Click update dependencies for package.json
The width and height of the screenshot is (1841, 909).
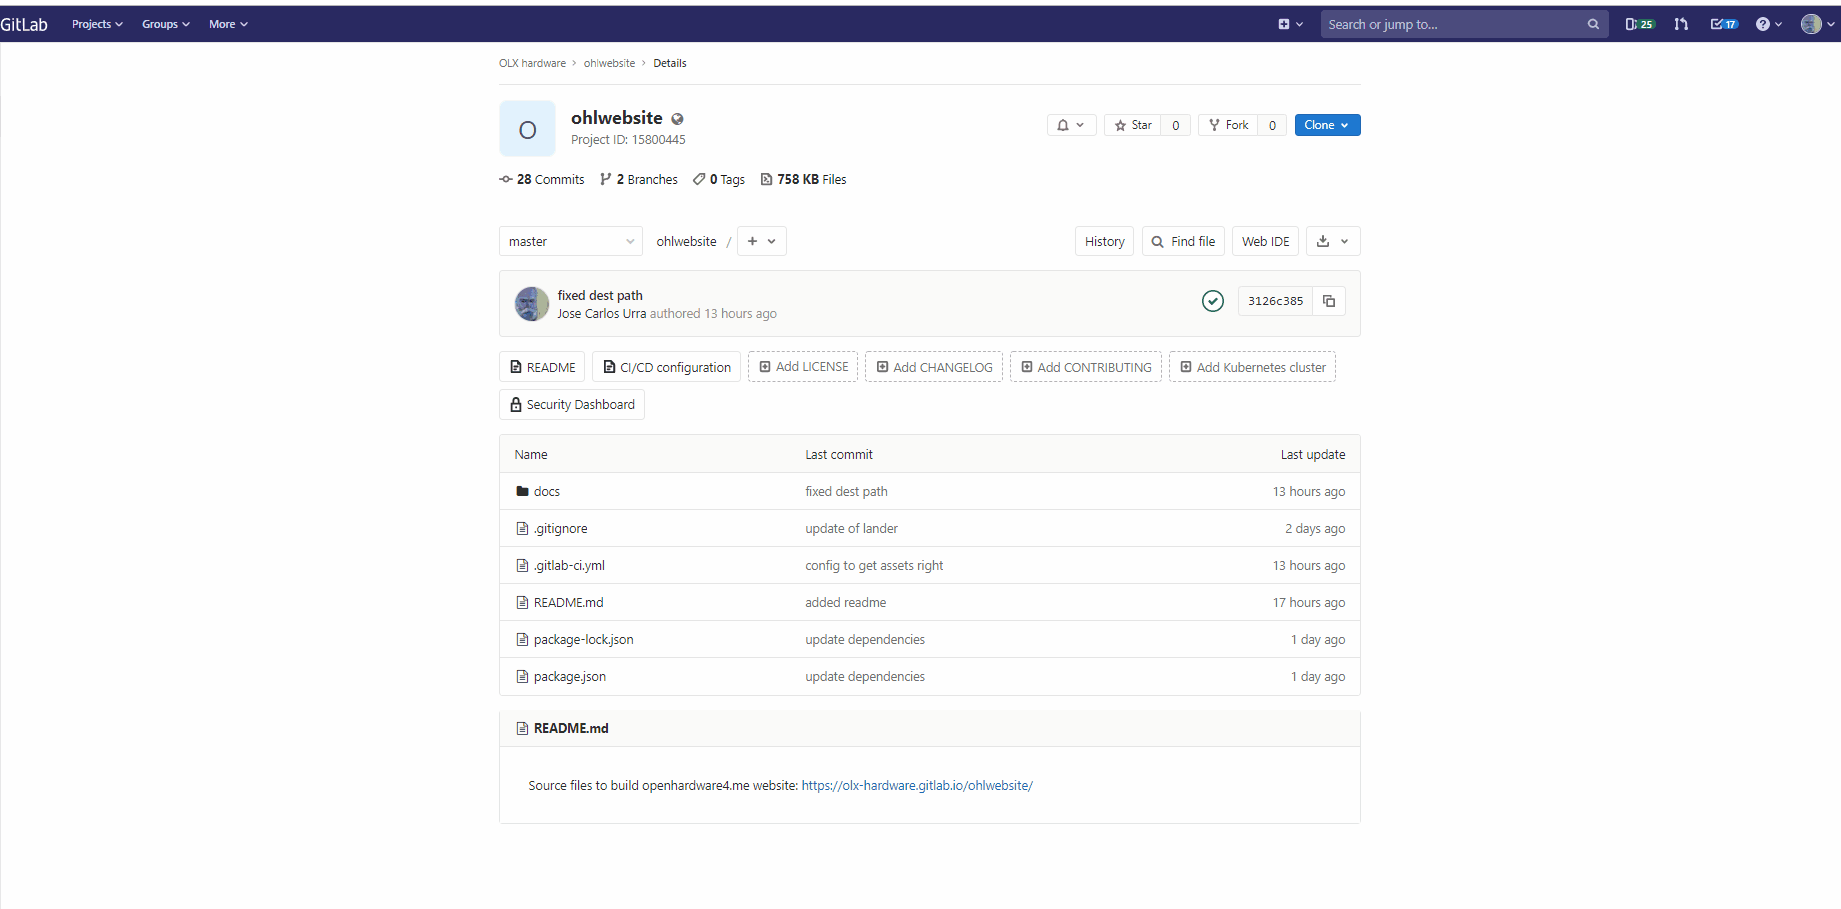coord(865,677)
